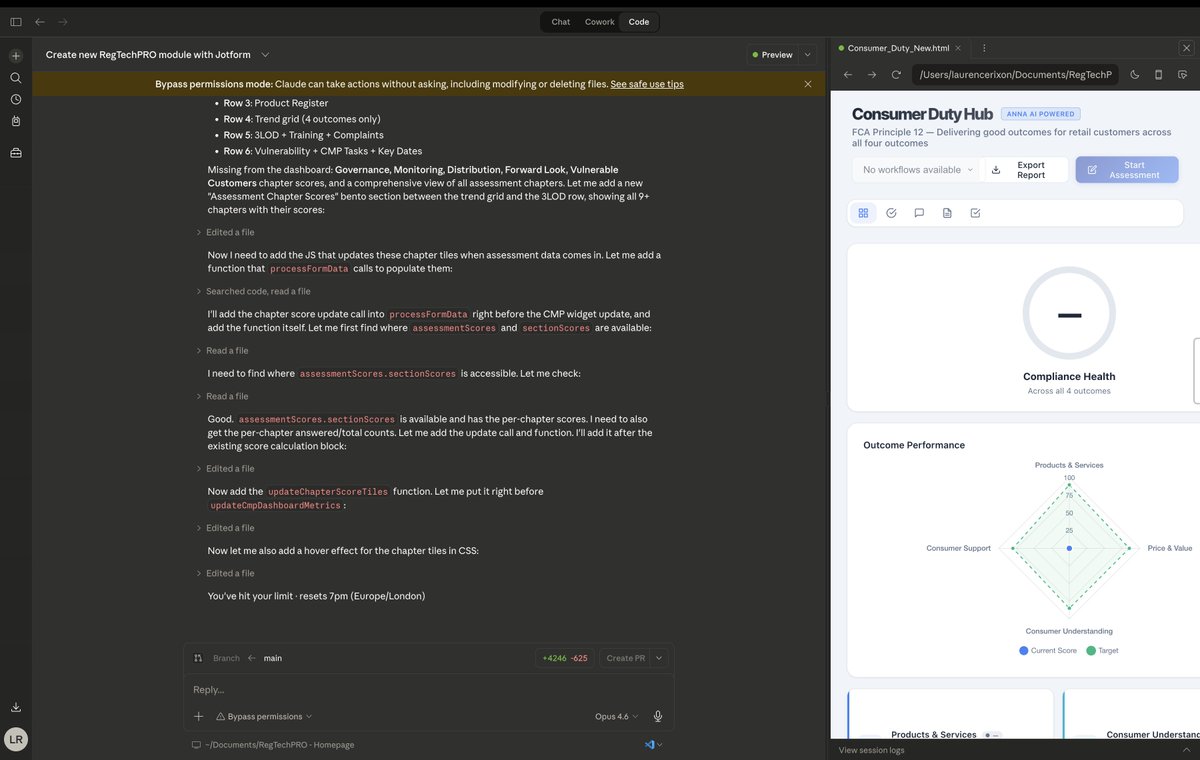
Task: Click the +4246 -625 diff stats
Action: (565, 658)
